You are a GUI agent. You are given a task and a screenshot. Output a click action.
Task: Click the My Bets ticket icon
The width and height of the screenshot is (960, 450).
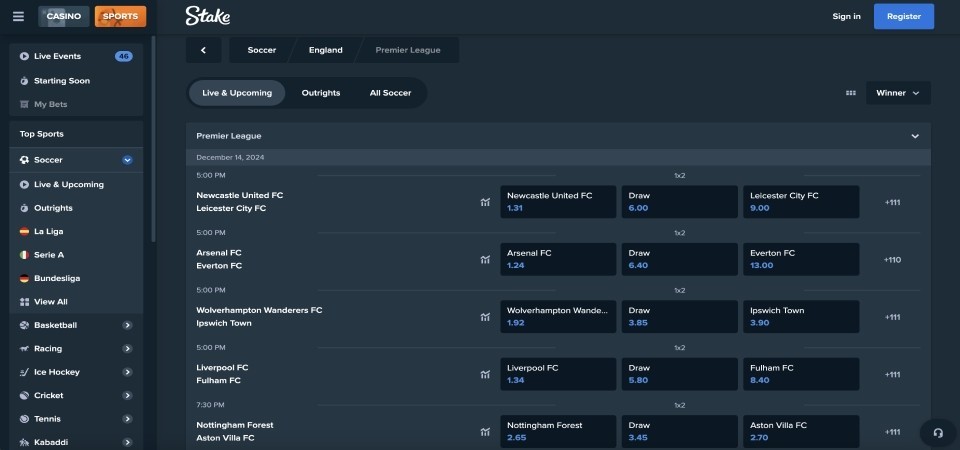click(24, 105)
